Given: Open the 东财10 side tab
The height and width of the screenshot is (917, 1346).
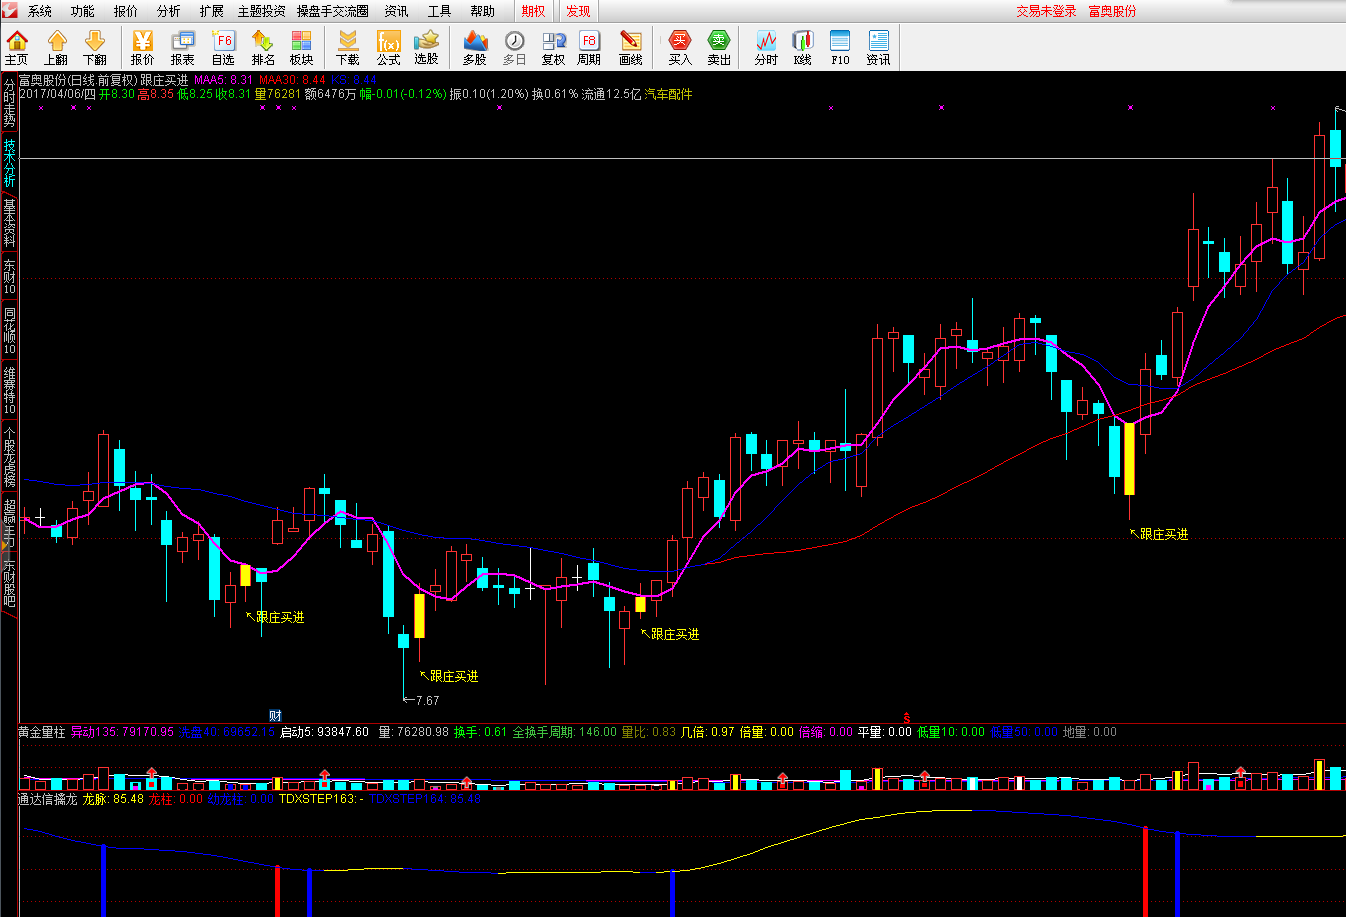Looking at the screenshot, I should tap(9, 278).
